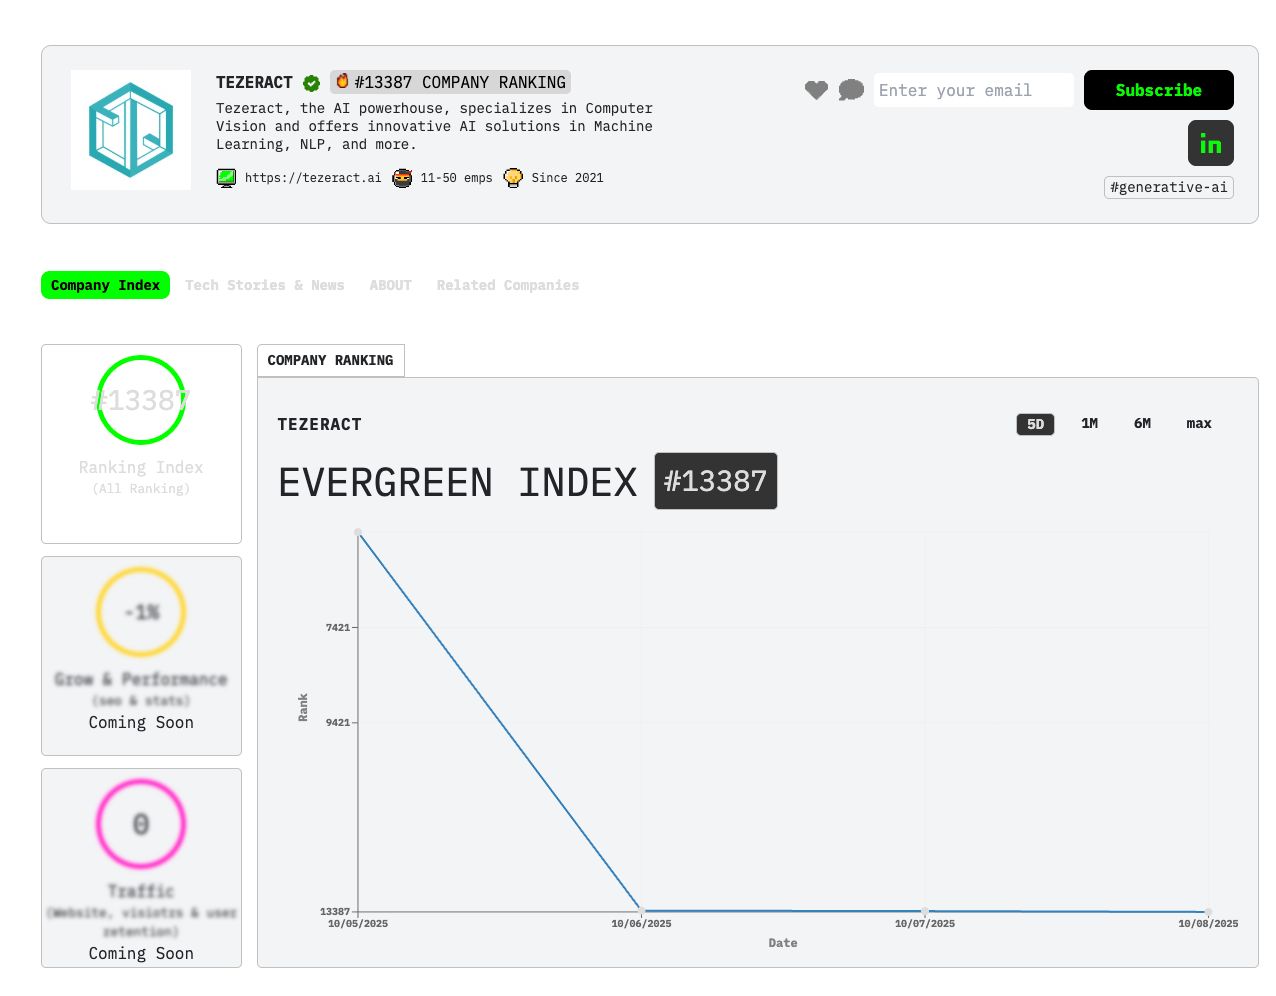Click the green verified badge icon

point(312,83)
